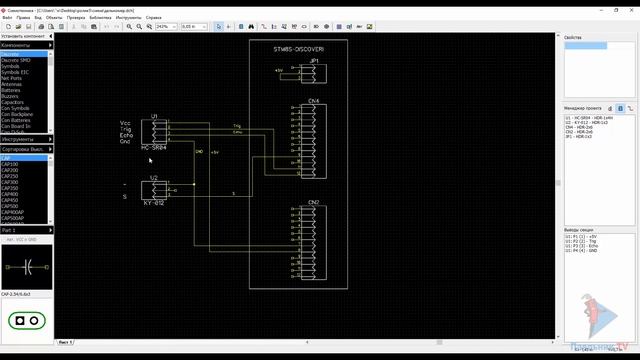Select CAP300 component
The image size is (640, 360).
[x=24, y=182]
